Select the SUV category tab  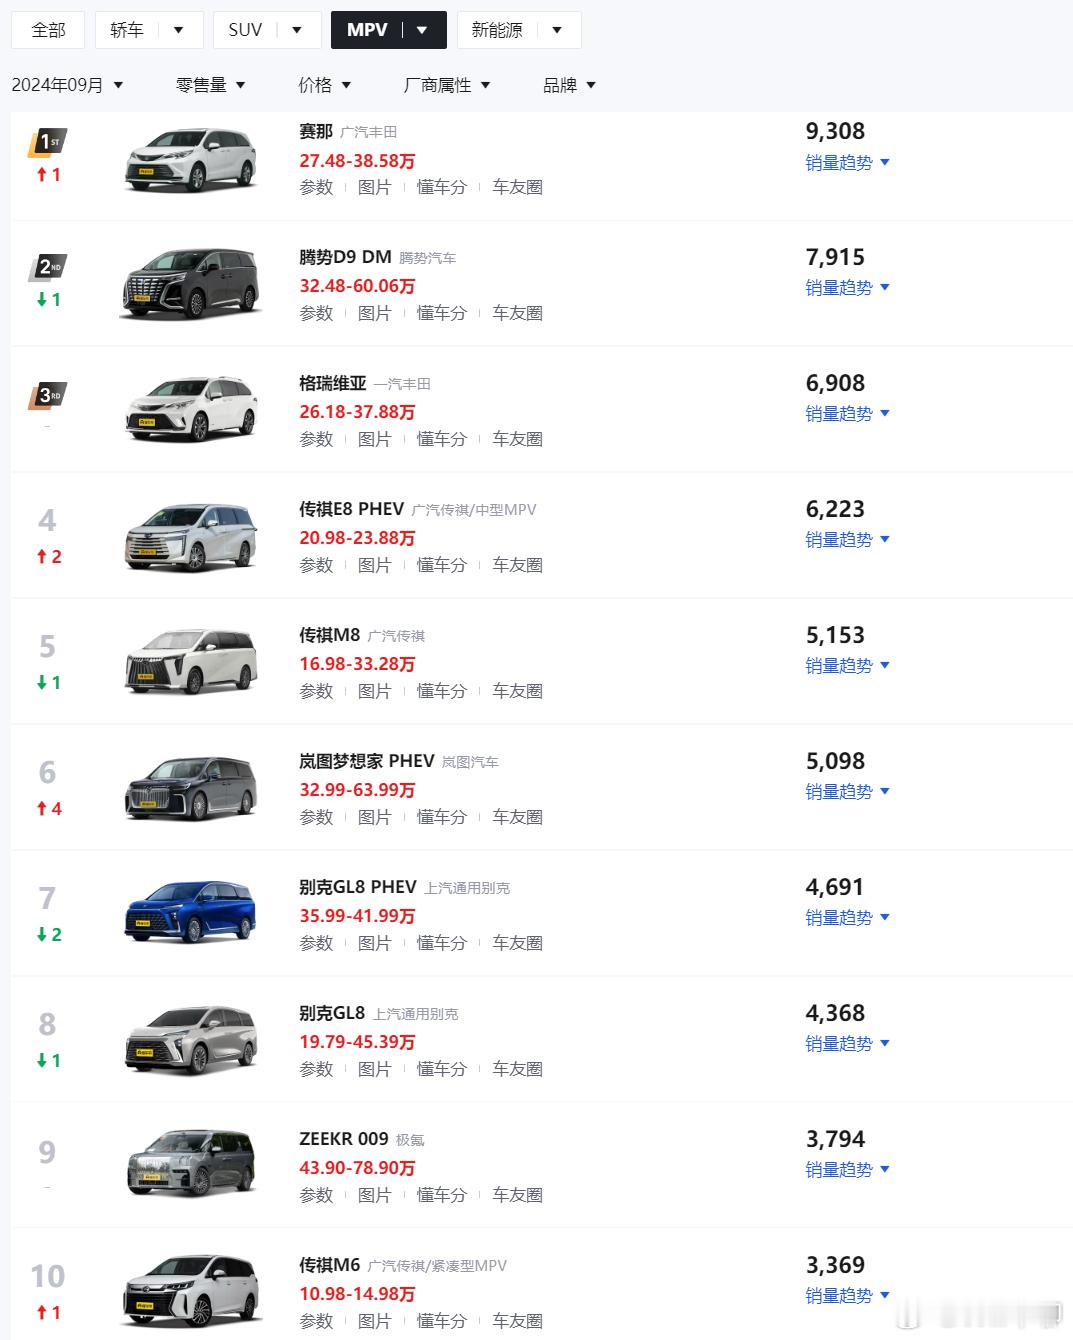click(267, 30)
